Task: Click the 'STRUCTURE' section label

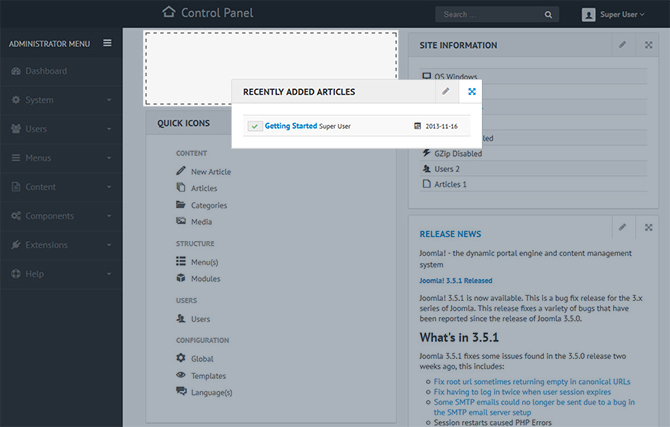Action: (x=195, y=244)
